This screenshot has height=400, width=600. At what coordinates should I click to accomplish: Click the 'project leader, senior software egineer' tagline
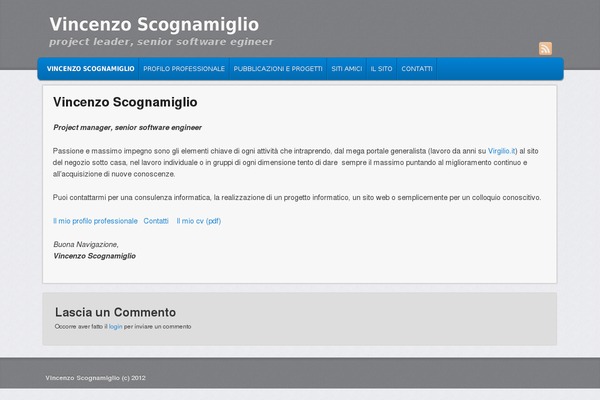[161, 42]
